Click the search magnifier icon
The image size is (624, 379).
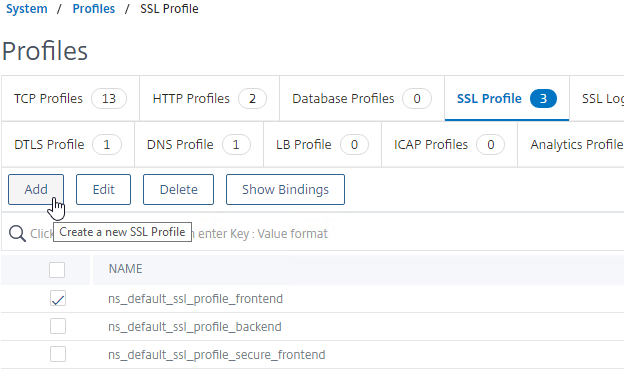pyautogui.click(x=17, y=233)
